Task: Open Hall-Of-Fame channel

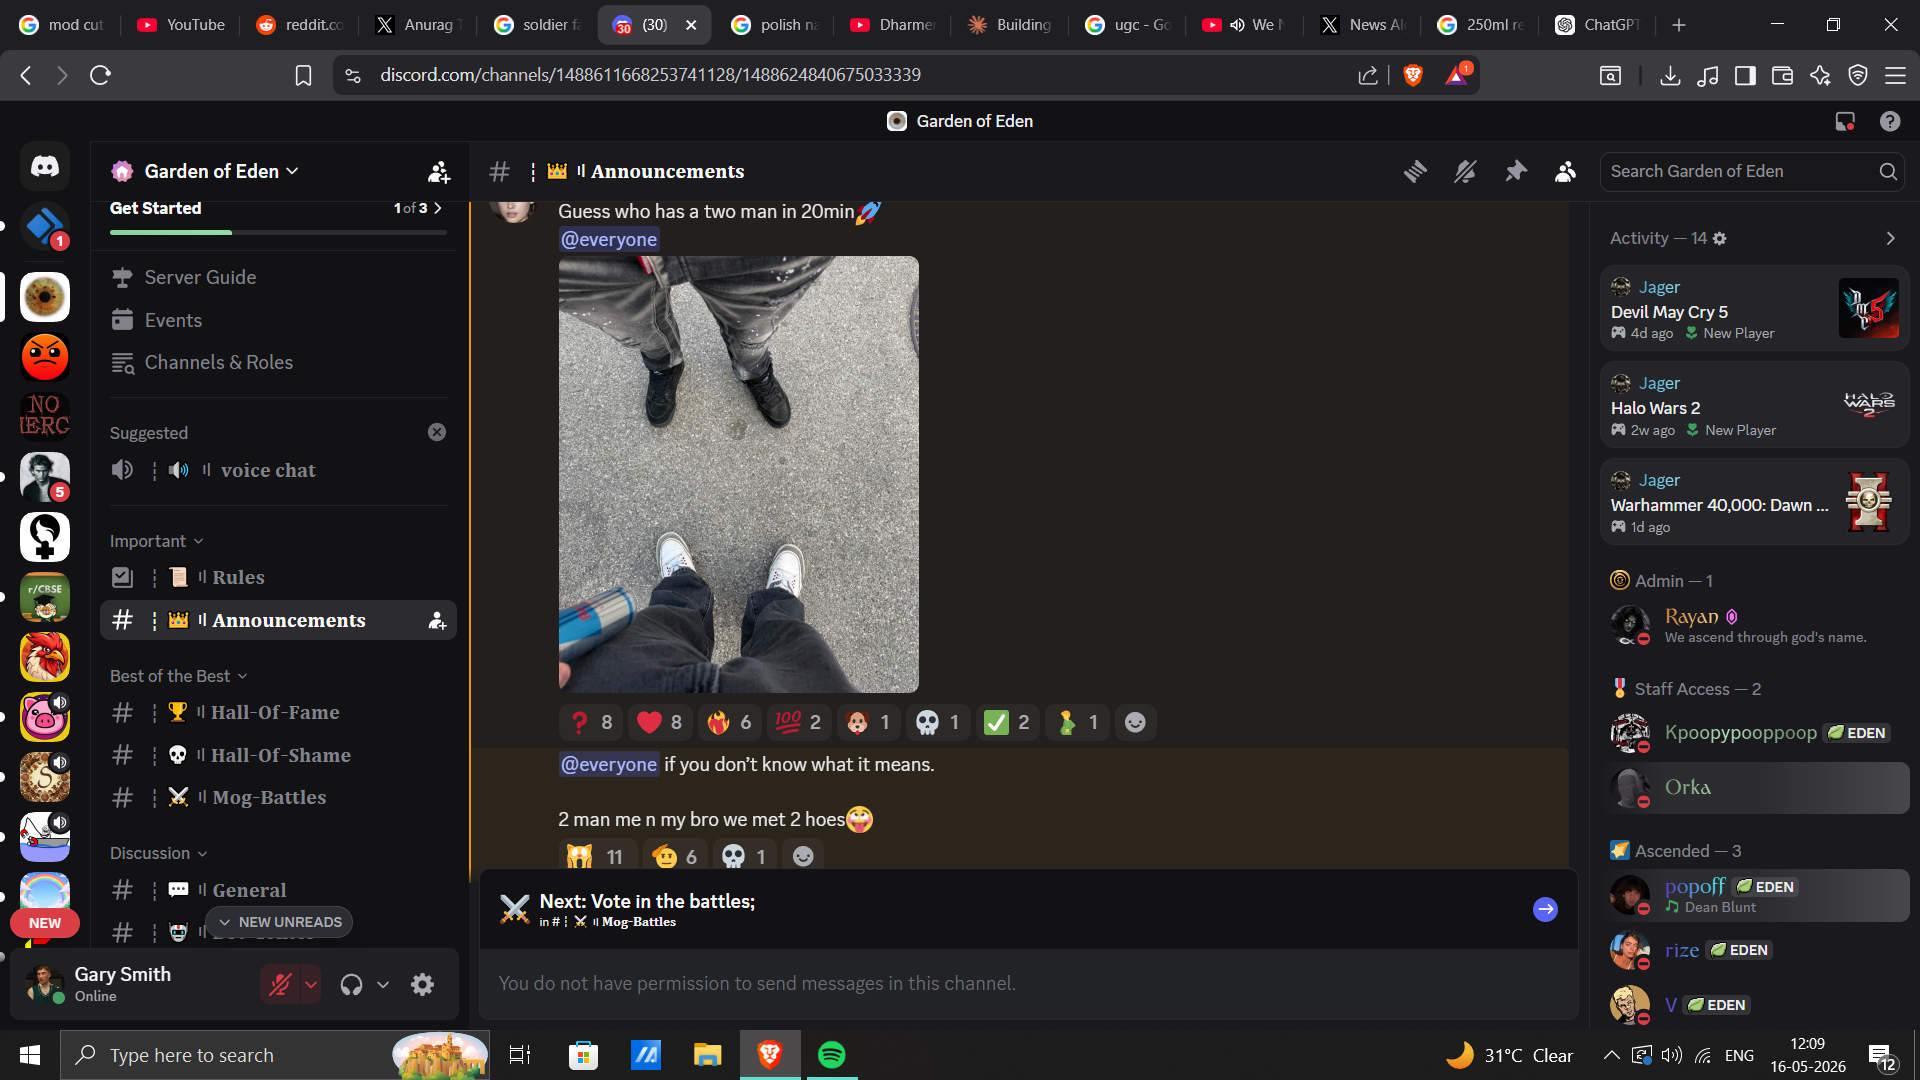Action: click(278, 712)
